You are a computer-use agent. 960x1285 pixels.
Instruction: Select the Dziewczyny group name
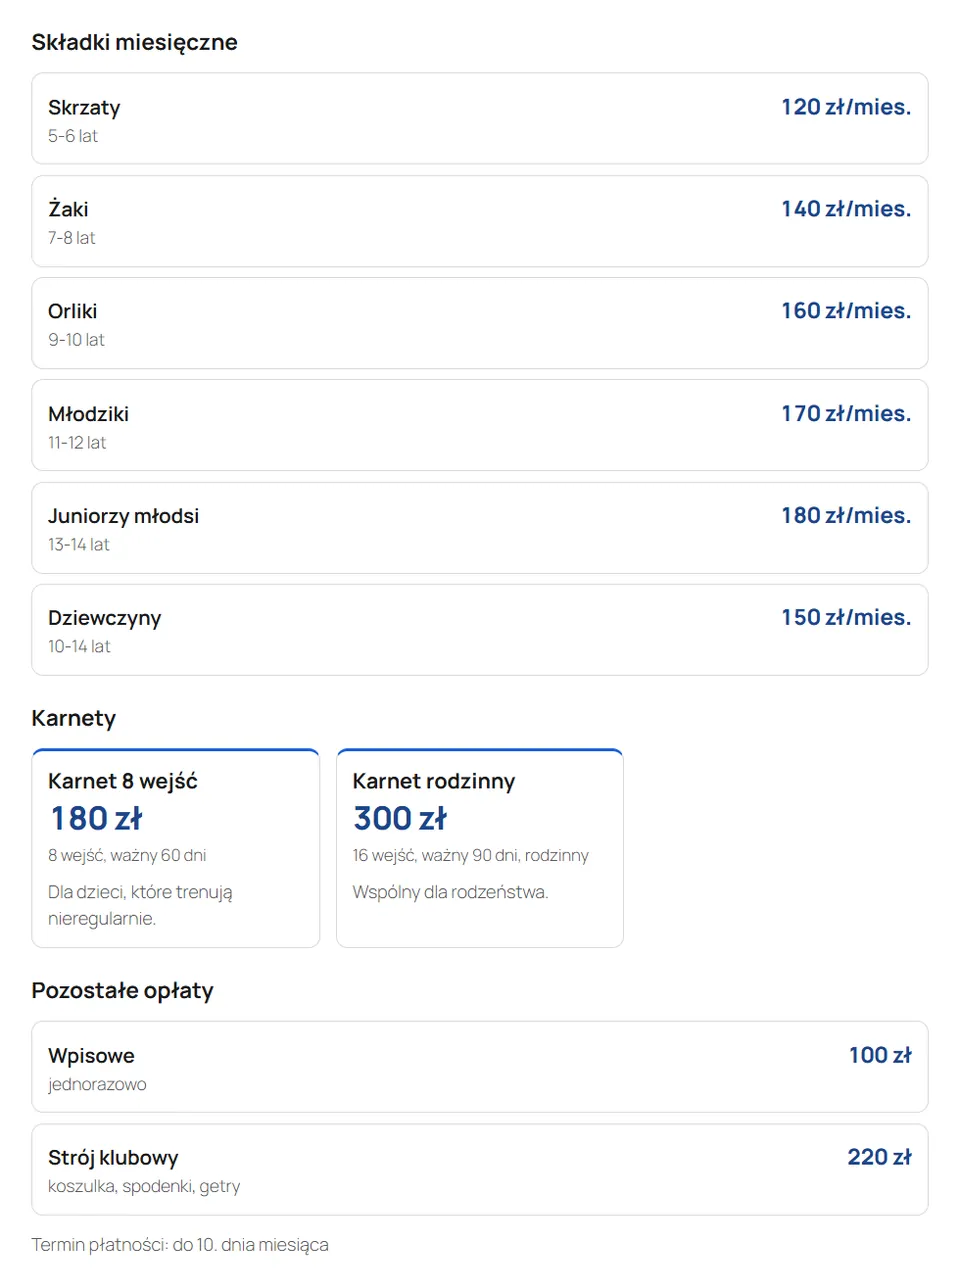coord(104,618)
